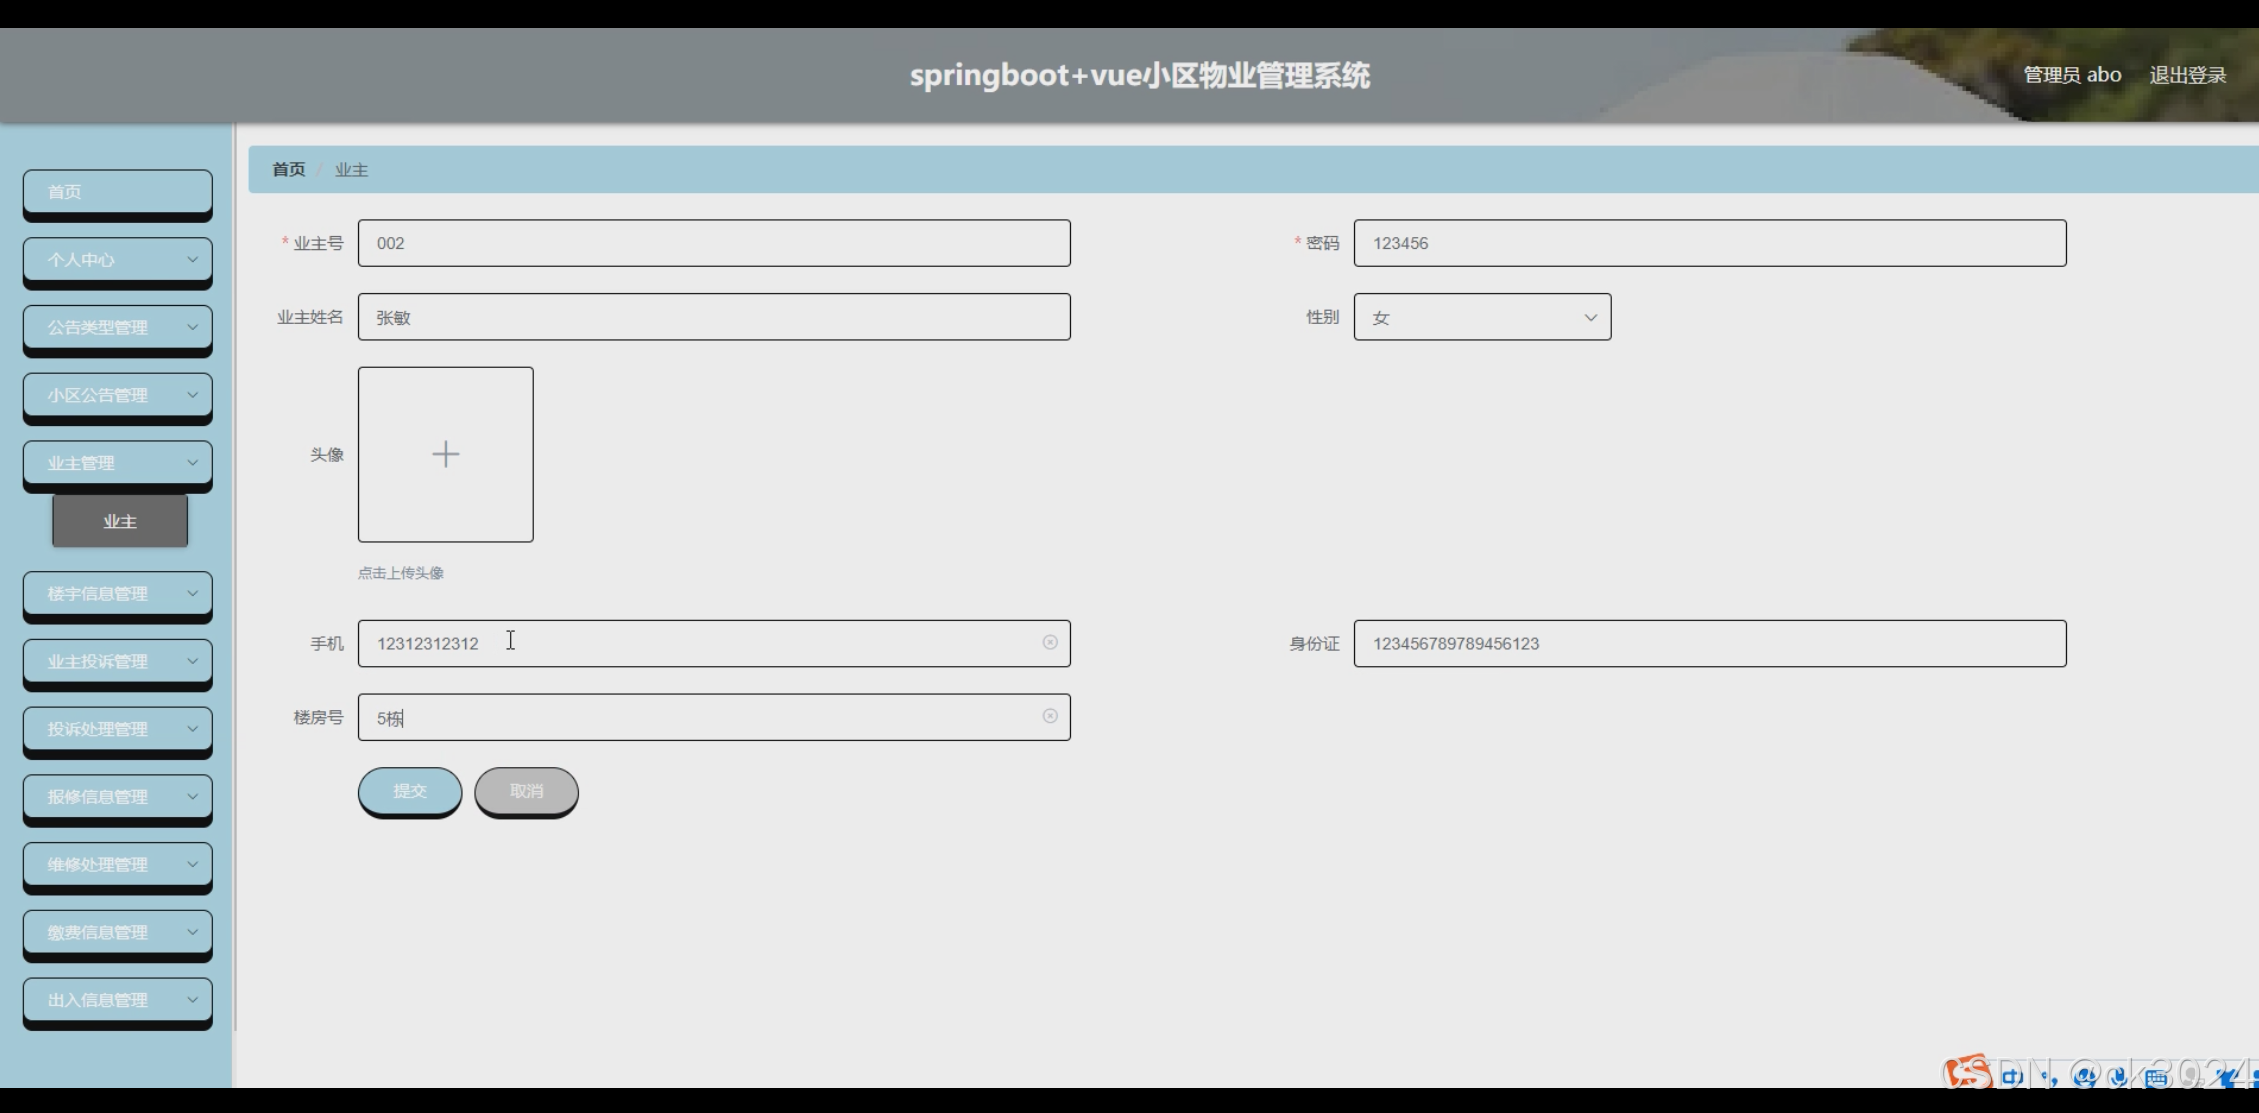Expand the 报修信息管理 sidebar menu
Viewport: 2259px width, 1113px height.
pyautogui.click(x=117, y=797)
